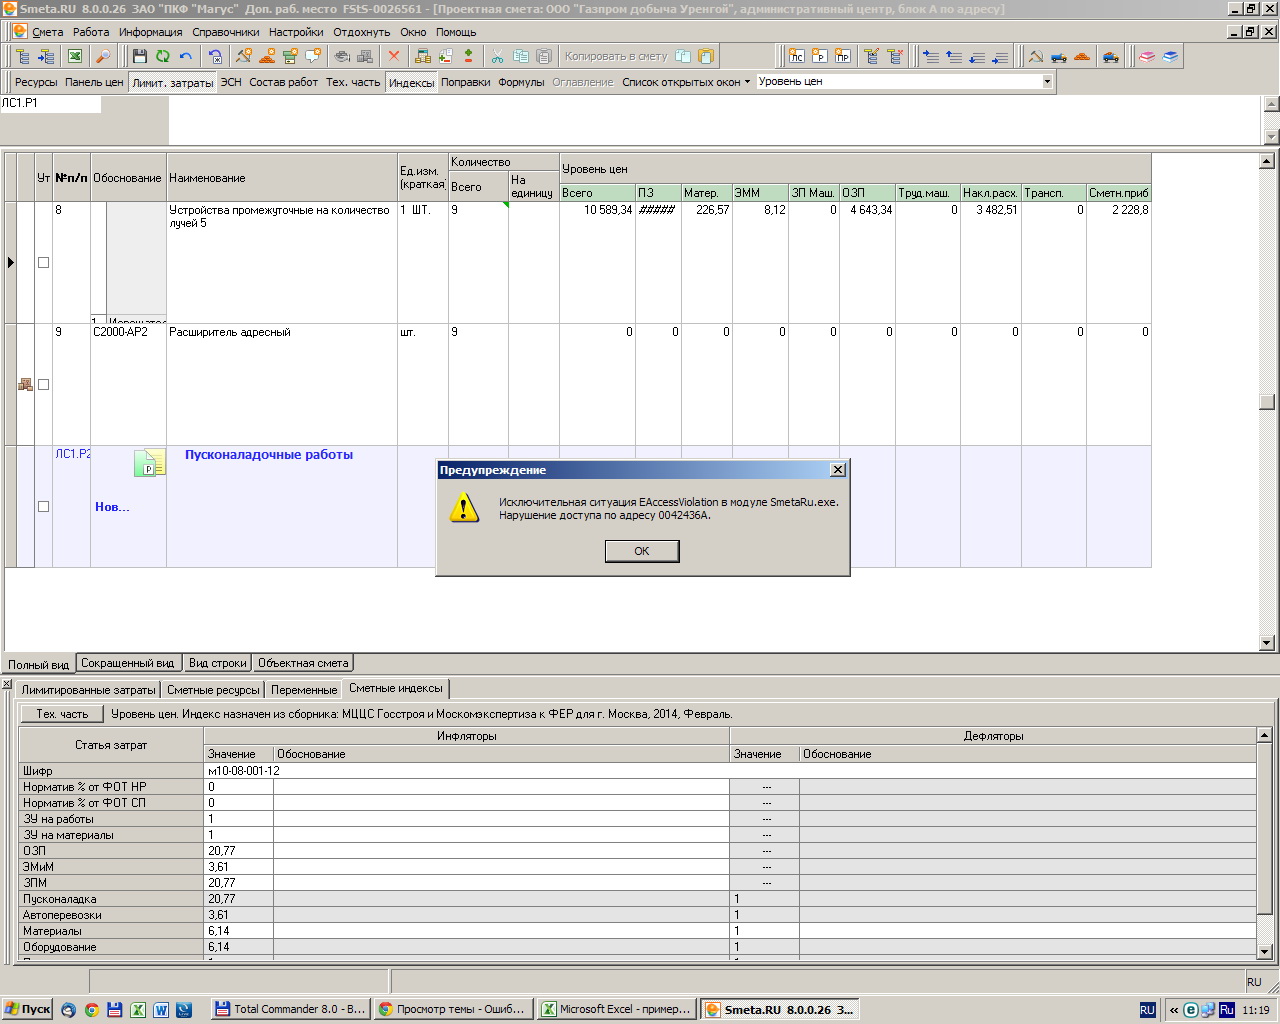Click the main table's scroll down arrow

[x=1267, y=642]
